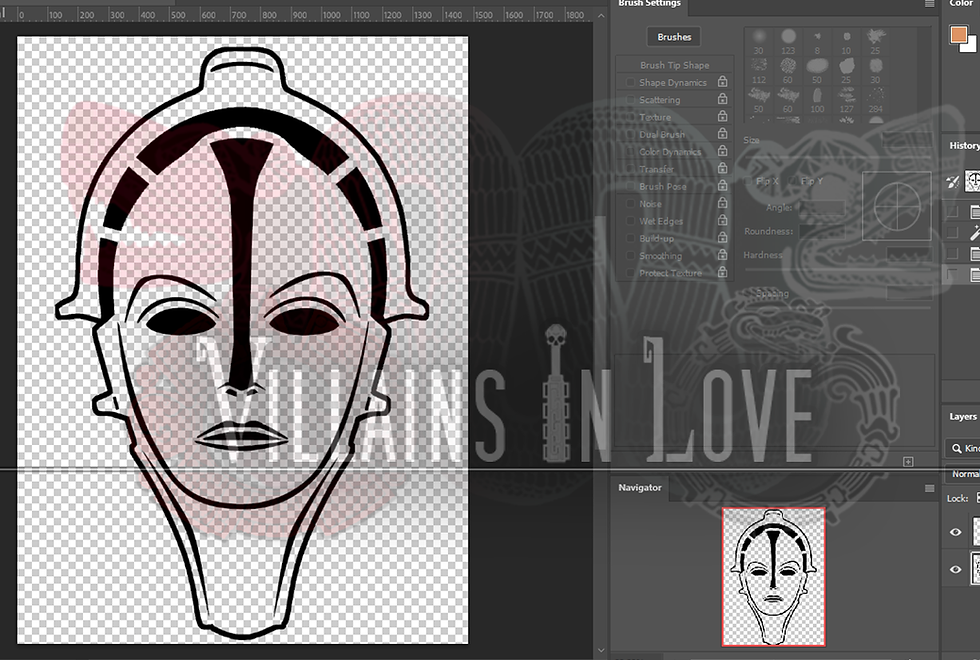The width and height of the screenshot is (980, 660).
Task: Enable the Shape Dynamics checkbox
Action: point(630,82)
